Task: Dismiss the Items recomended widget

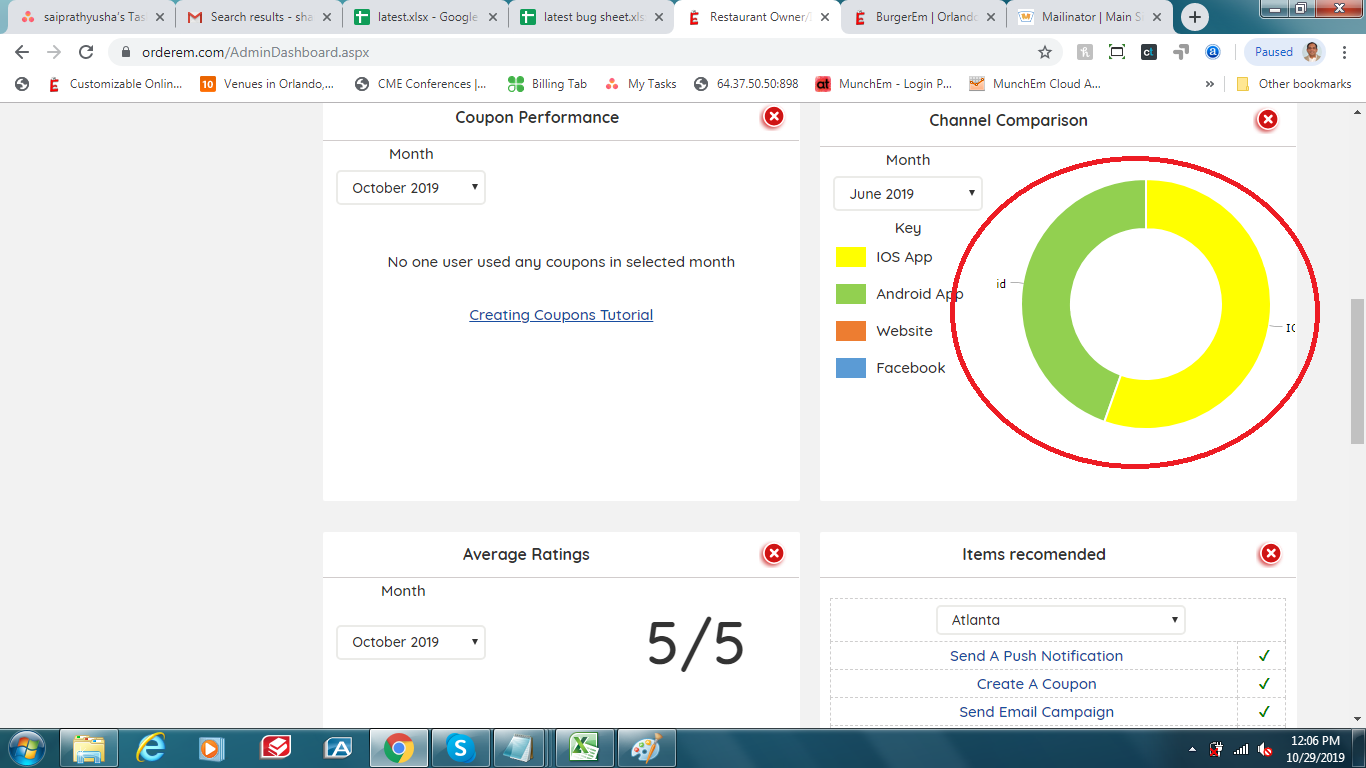Action: click(x=1270, y=554)
